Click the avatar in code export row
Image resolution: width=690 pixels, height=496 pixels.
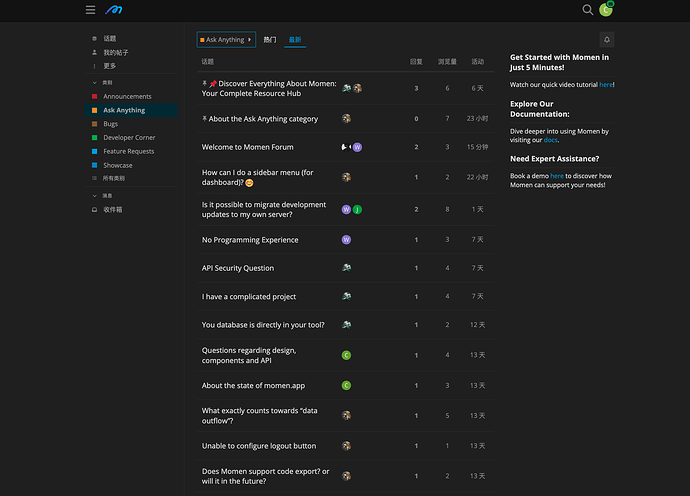click(x=346, y=476)
